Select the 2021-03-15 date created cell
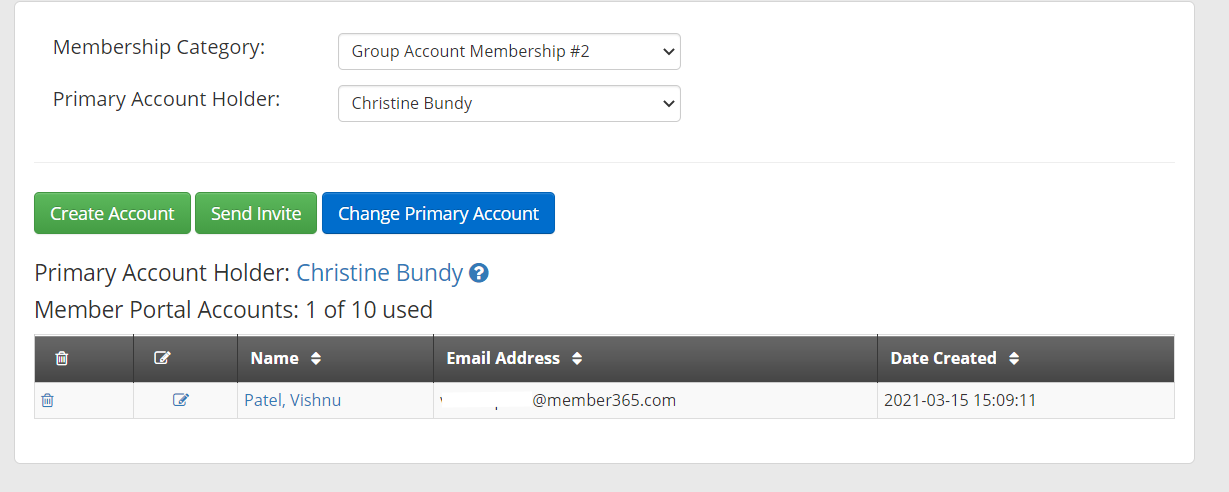1229x492 pixels. coord(1026,400)
